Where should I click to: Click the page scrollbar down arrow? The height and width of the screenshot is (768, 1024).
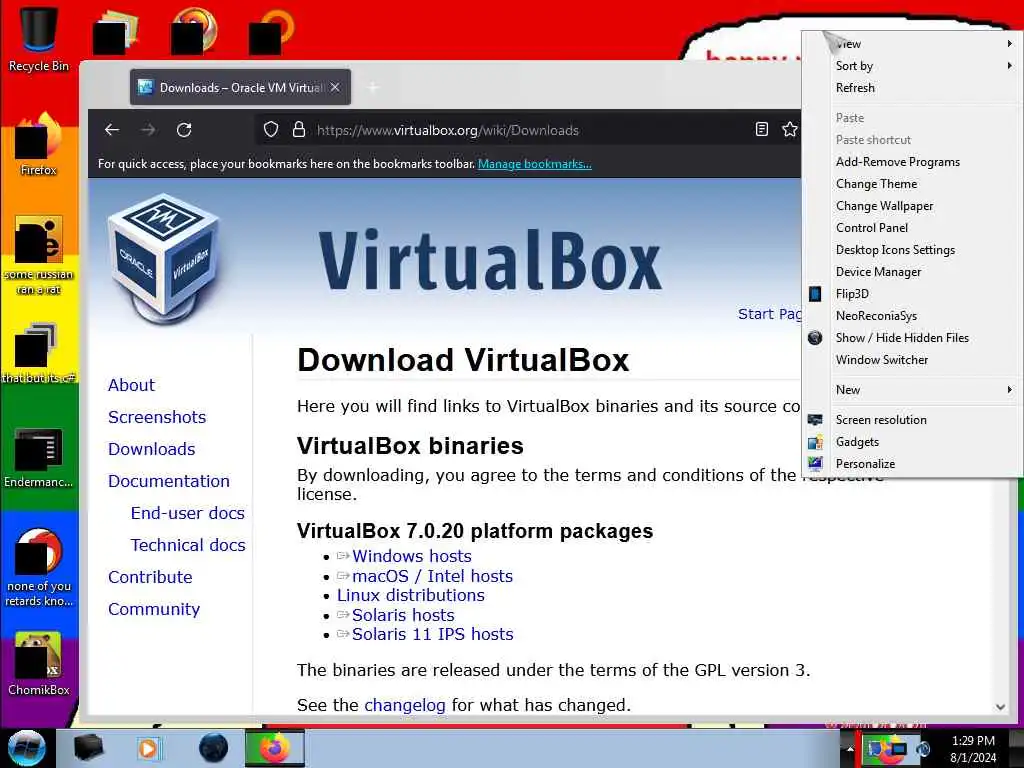(1000, 707)
